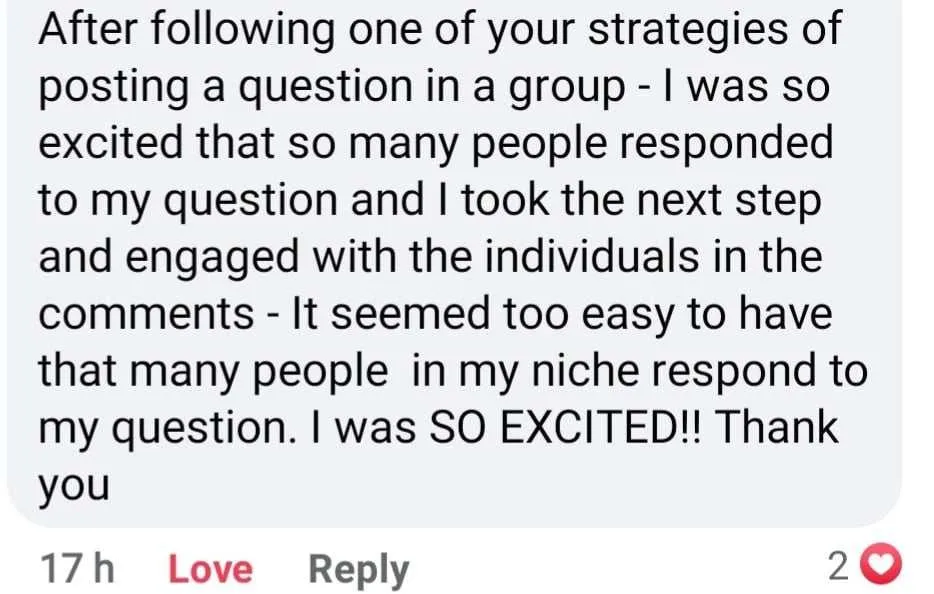934x594 pixels.
Task: Click the word "After" starting the comment
Action: click(x=89, y=29)
